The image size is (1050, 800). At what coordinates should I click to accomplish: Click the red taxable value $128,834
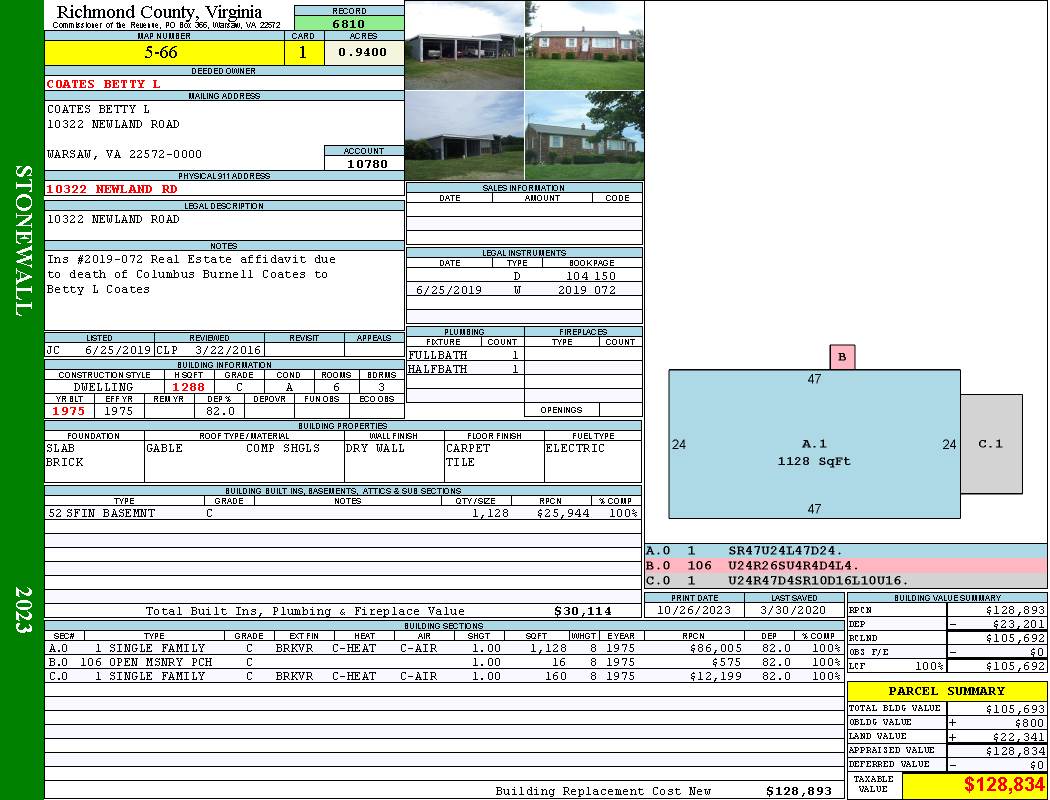pyautogui.click(x=1003, y=784)
